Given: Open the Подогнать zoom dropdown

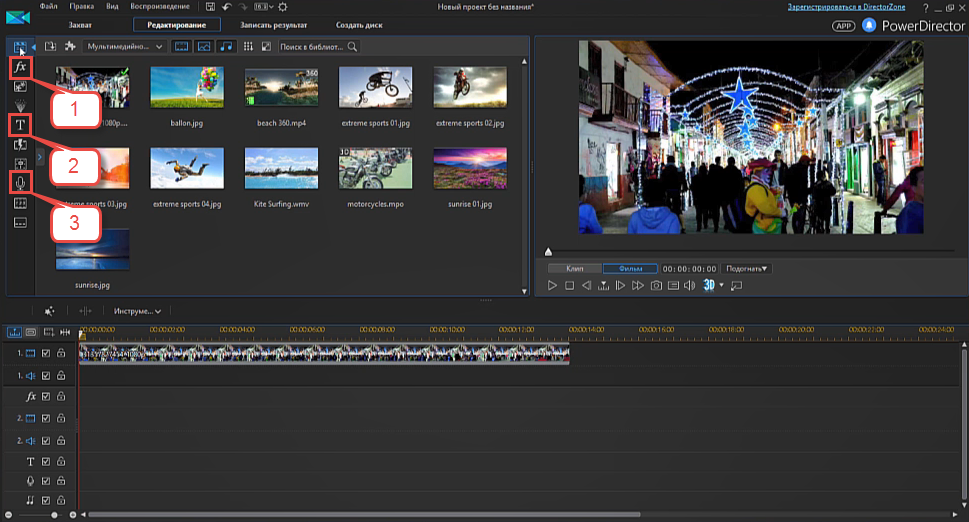Looking at the screenshot, I should coord(747,269).
